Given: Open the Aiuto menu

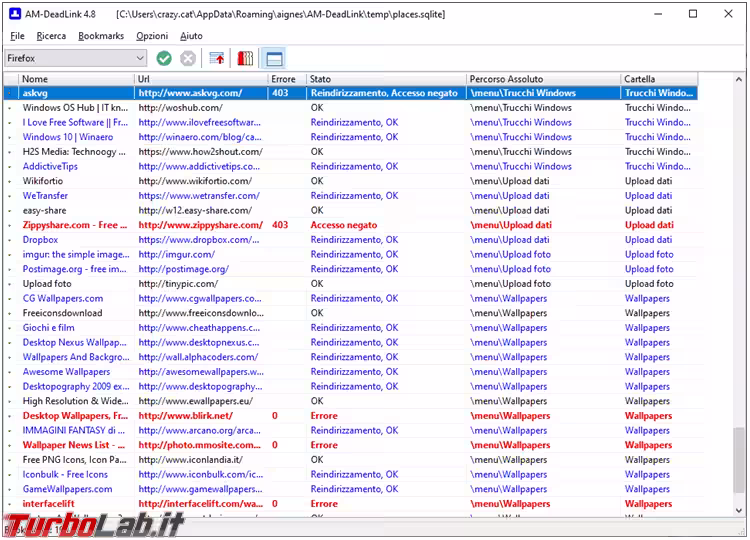Looking at the screenshot, I should point(191,36).
